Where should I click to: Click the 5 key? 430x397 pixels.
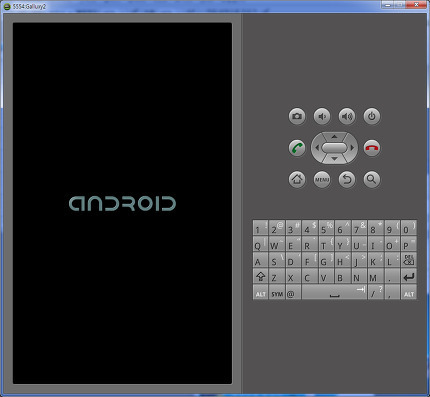pos(326,228)
